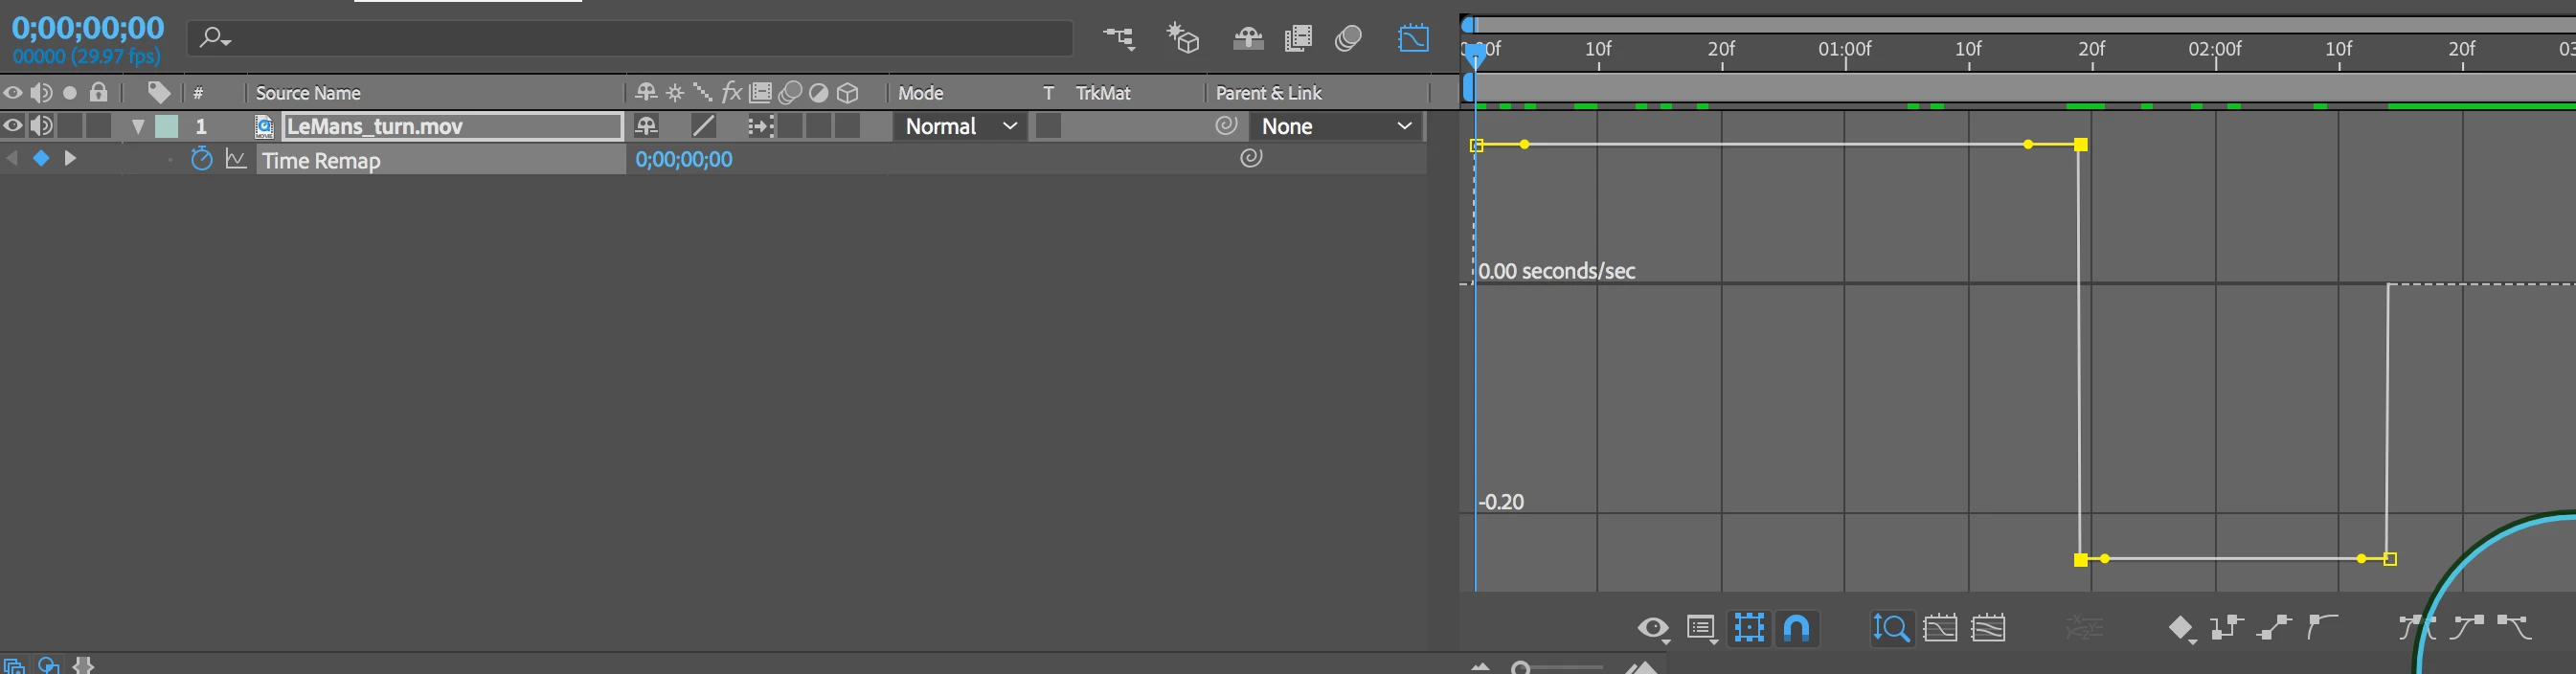Apply Easy Ease Out to keyframes

click(2514, 628)
